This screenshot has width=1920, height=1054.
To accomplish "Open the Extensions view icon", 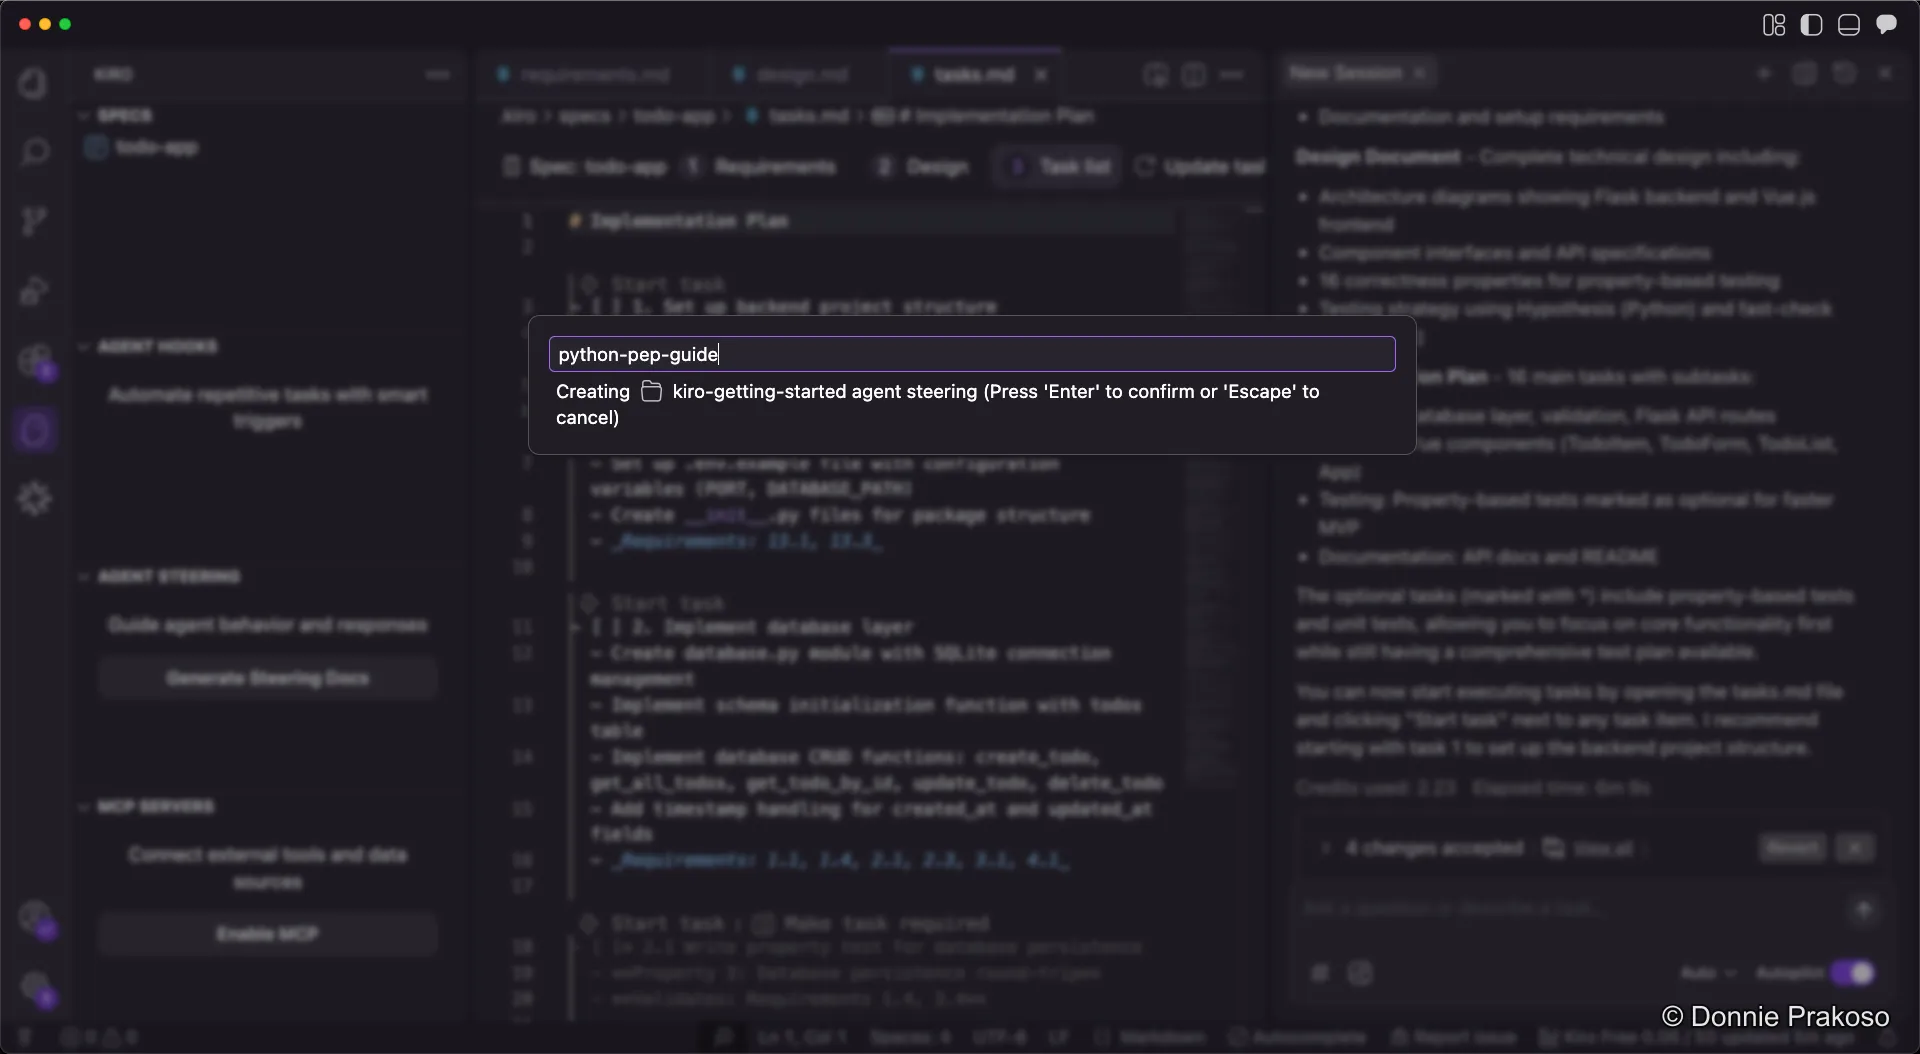I will click(x=35, y=363).
